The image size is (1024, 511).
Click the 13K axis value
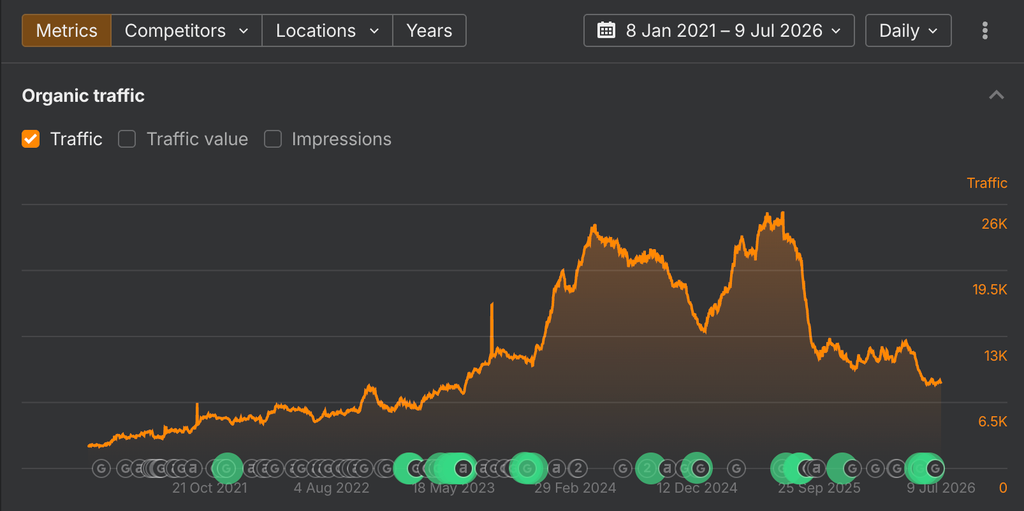pos(995,356)
